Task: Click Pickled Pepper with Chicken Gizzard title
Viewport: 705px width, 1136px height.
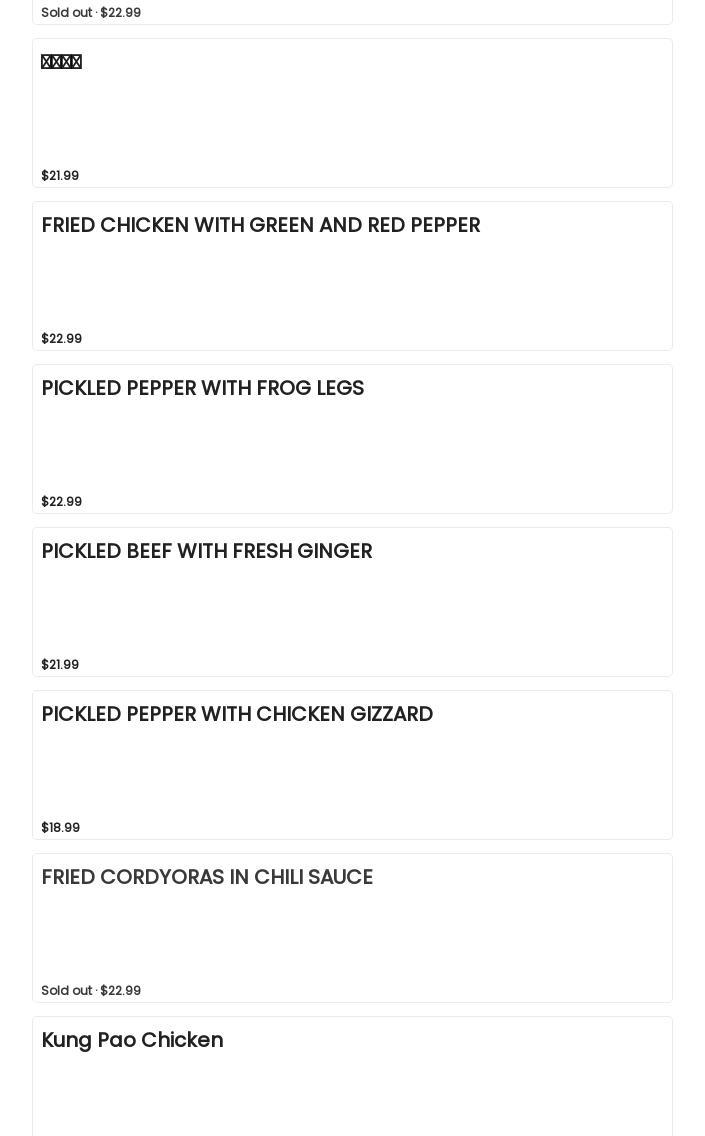Action: tap(237, 714)
